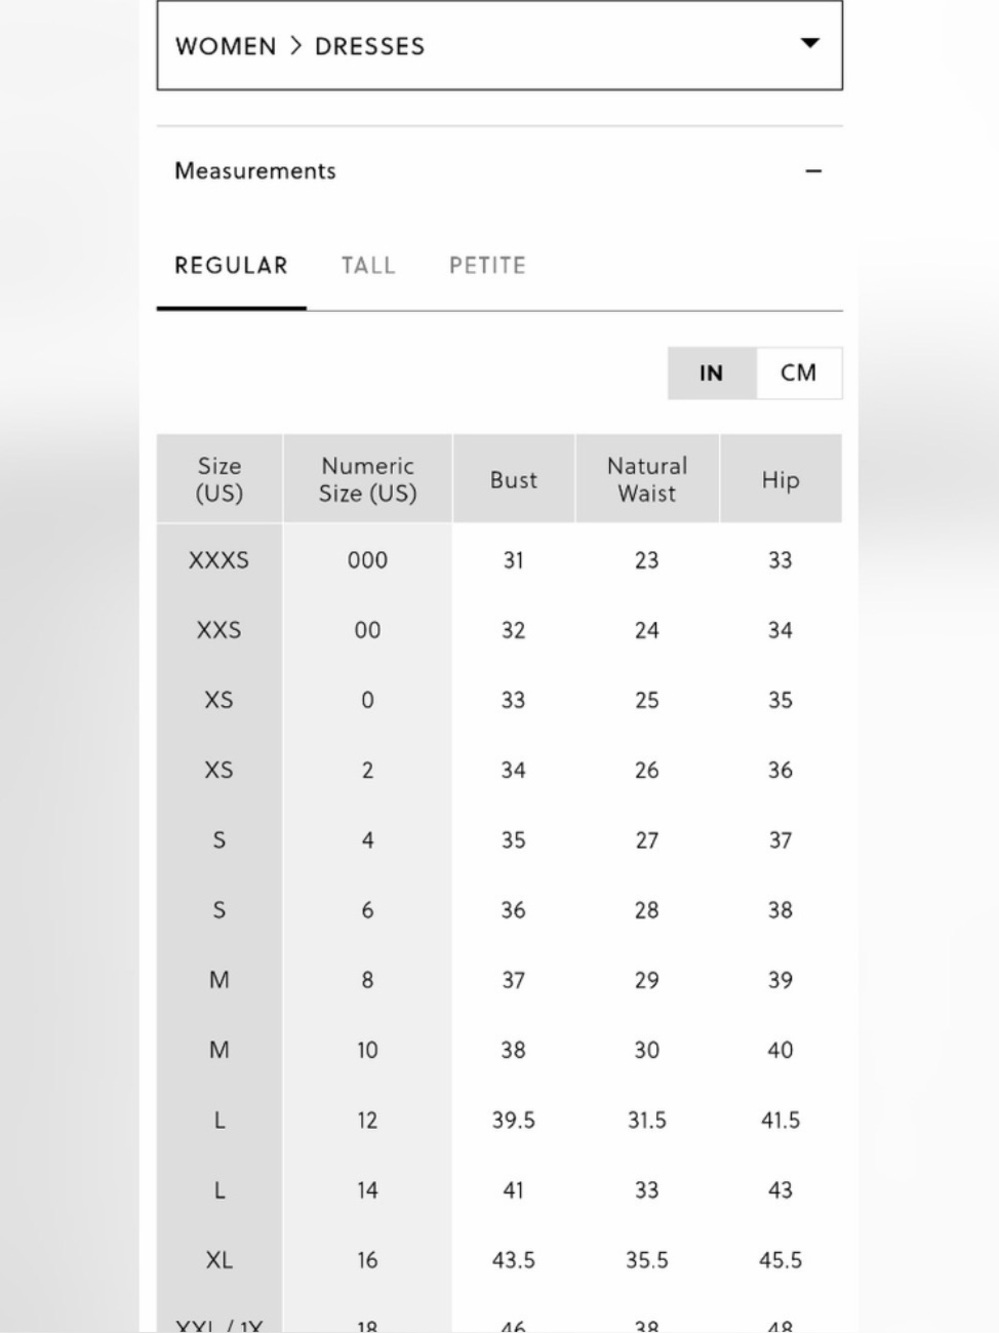Click the Hip column header
The height and width of the screenshot is (1333, 999).
coord(781,479)
